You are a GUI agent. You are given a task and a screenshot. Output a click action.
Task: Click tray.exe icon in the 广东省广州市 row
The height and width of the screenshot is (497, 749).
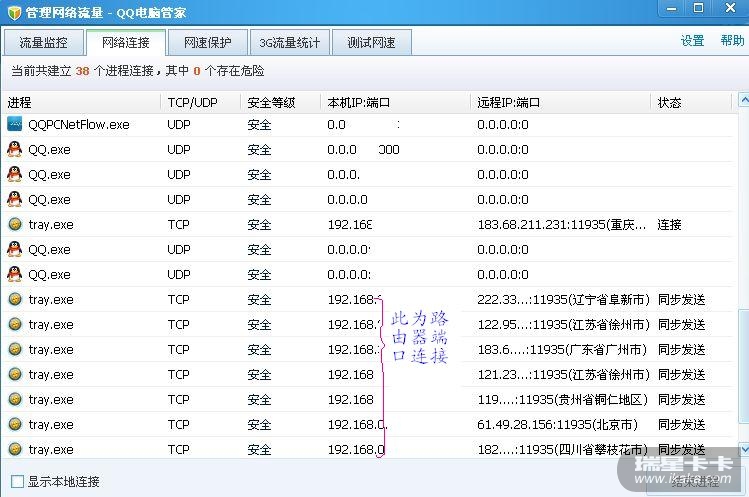point(15,349)
